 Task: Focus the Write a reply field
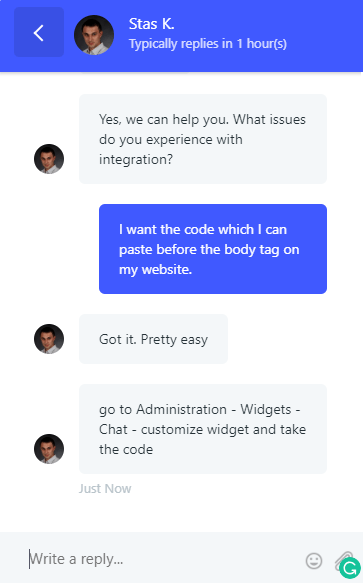pos(164,559)
